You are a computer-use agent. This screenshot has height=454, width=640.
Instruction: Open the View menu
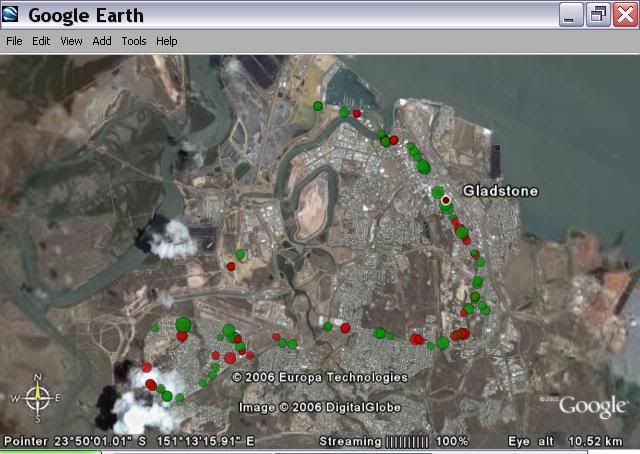pos(71,41)
